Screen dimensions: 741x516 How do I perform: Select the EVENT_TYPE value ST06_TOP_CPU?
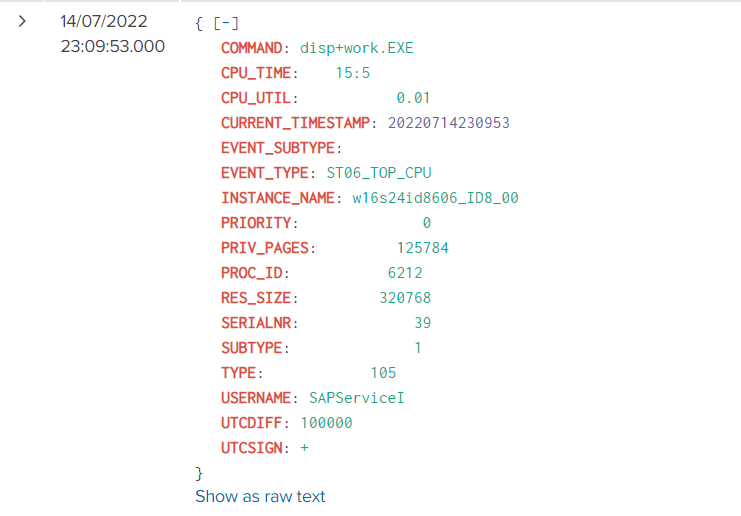click(x=379, y=172)
